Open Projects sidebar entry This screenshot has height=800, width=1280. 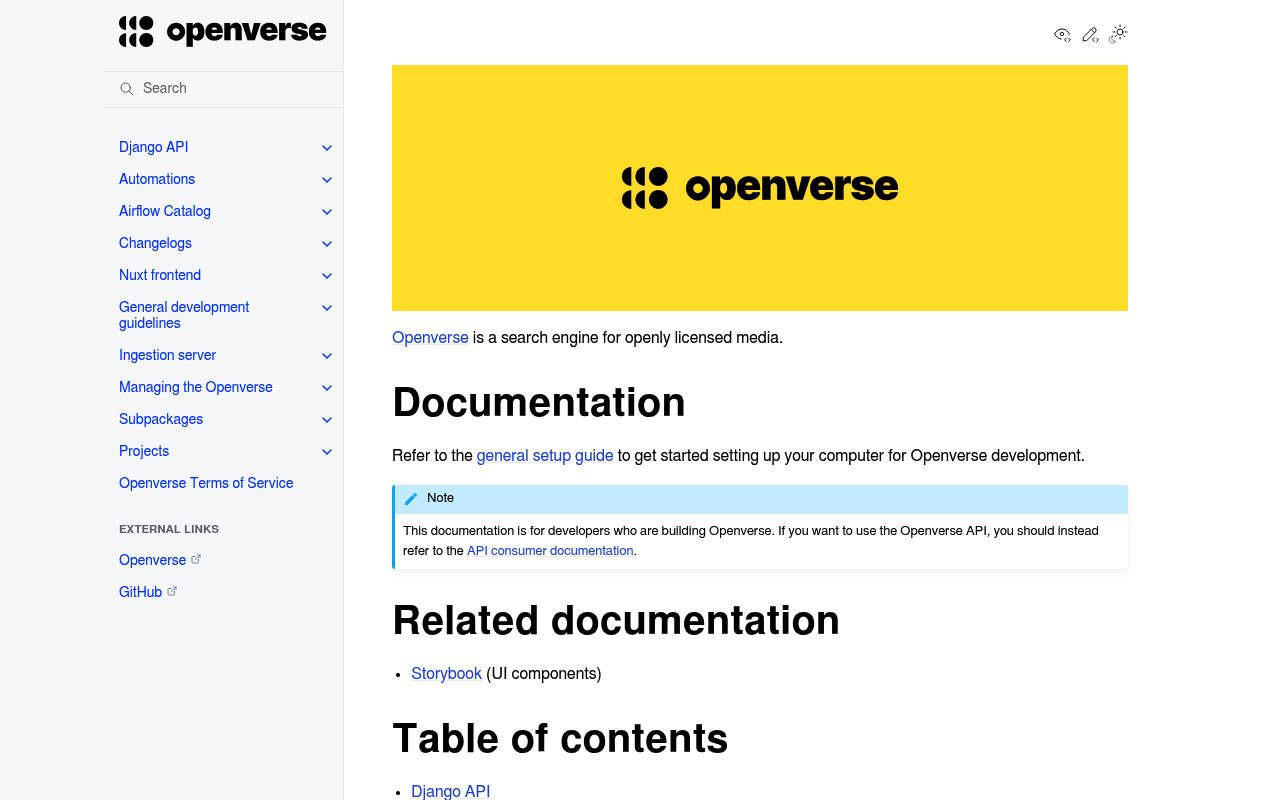tap(144, 451)
